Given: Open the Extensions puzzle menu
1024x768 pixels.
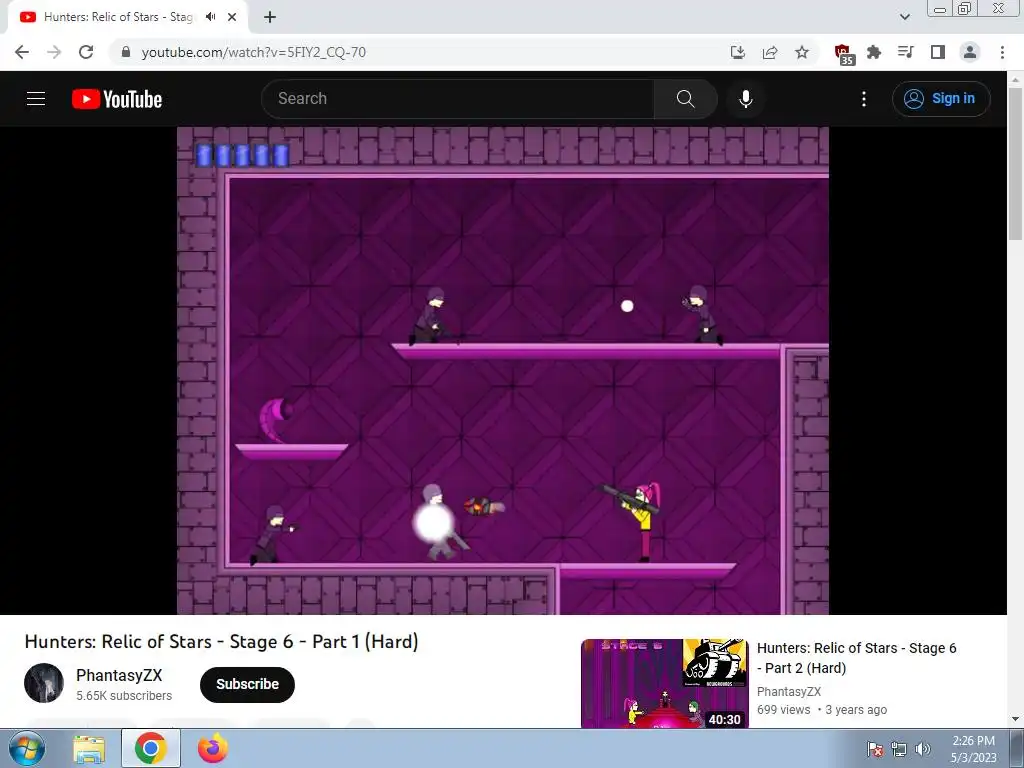Looking at the screenshot, I should pyautogui.click(x=874, y=52).
